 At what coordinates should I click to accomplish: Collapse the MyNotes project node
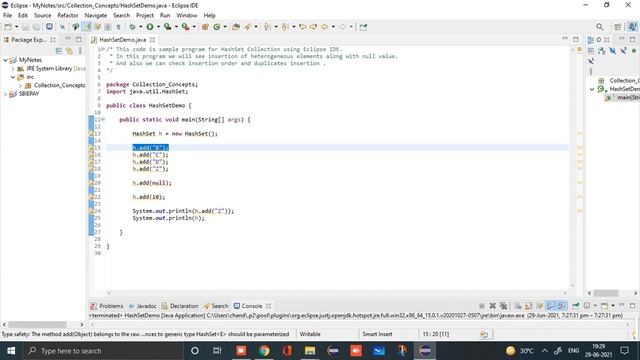[x=5, y=60]
